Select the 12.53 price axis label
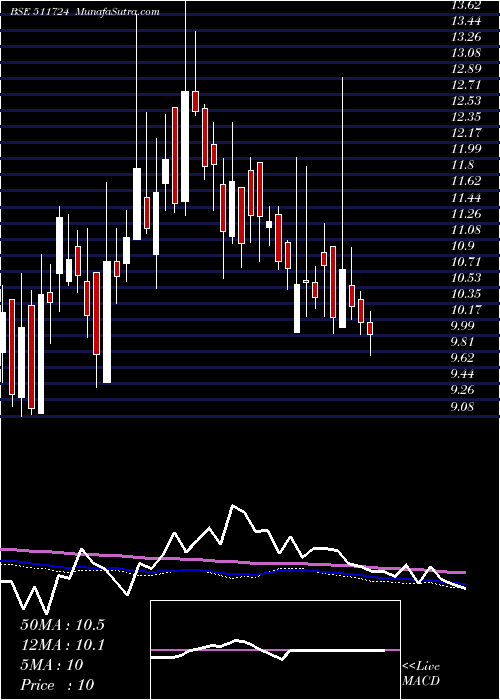Screen dimensions: 500x700 (466, 101)
